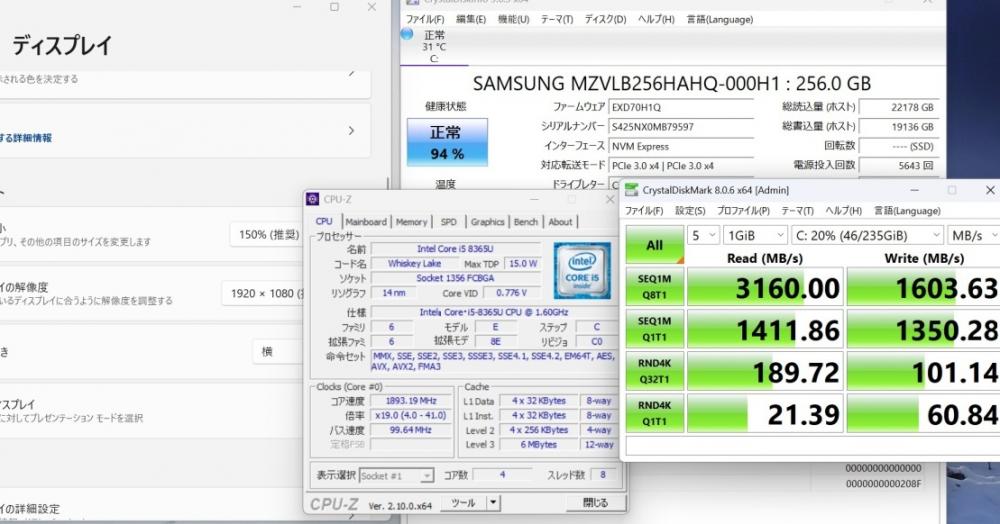Viewport: 1000px width, 524px height.
Task: Open the ツール dropdown arrow in CPU-Z
Action: [x=492, y=503]
